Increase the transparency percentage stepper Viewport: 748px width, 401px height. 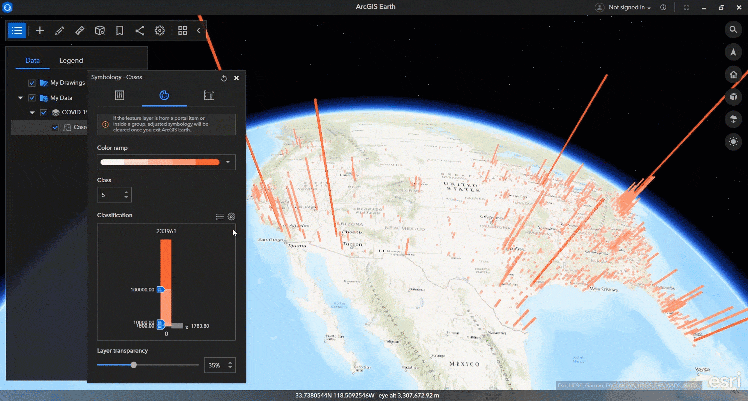[230, 362]
